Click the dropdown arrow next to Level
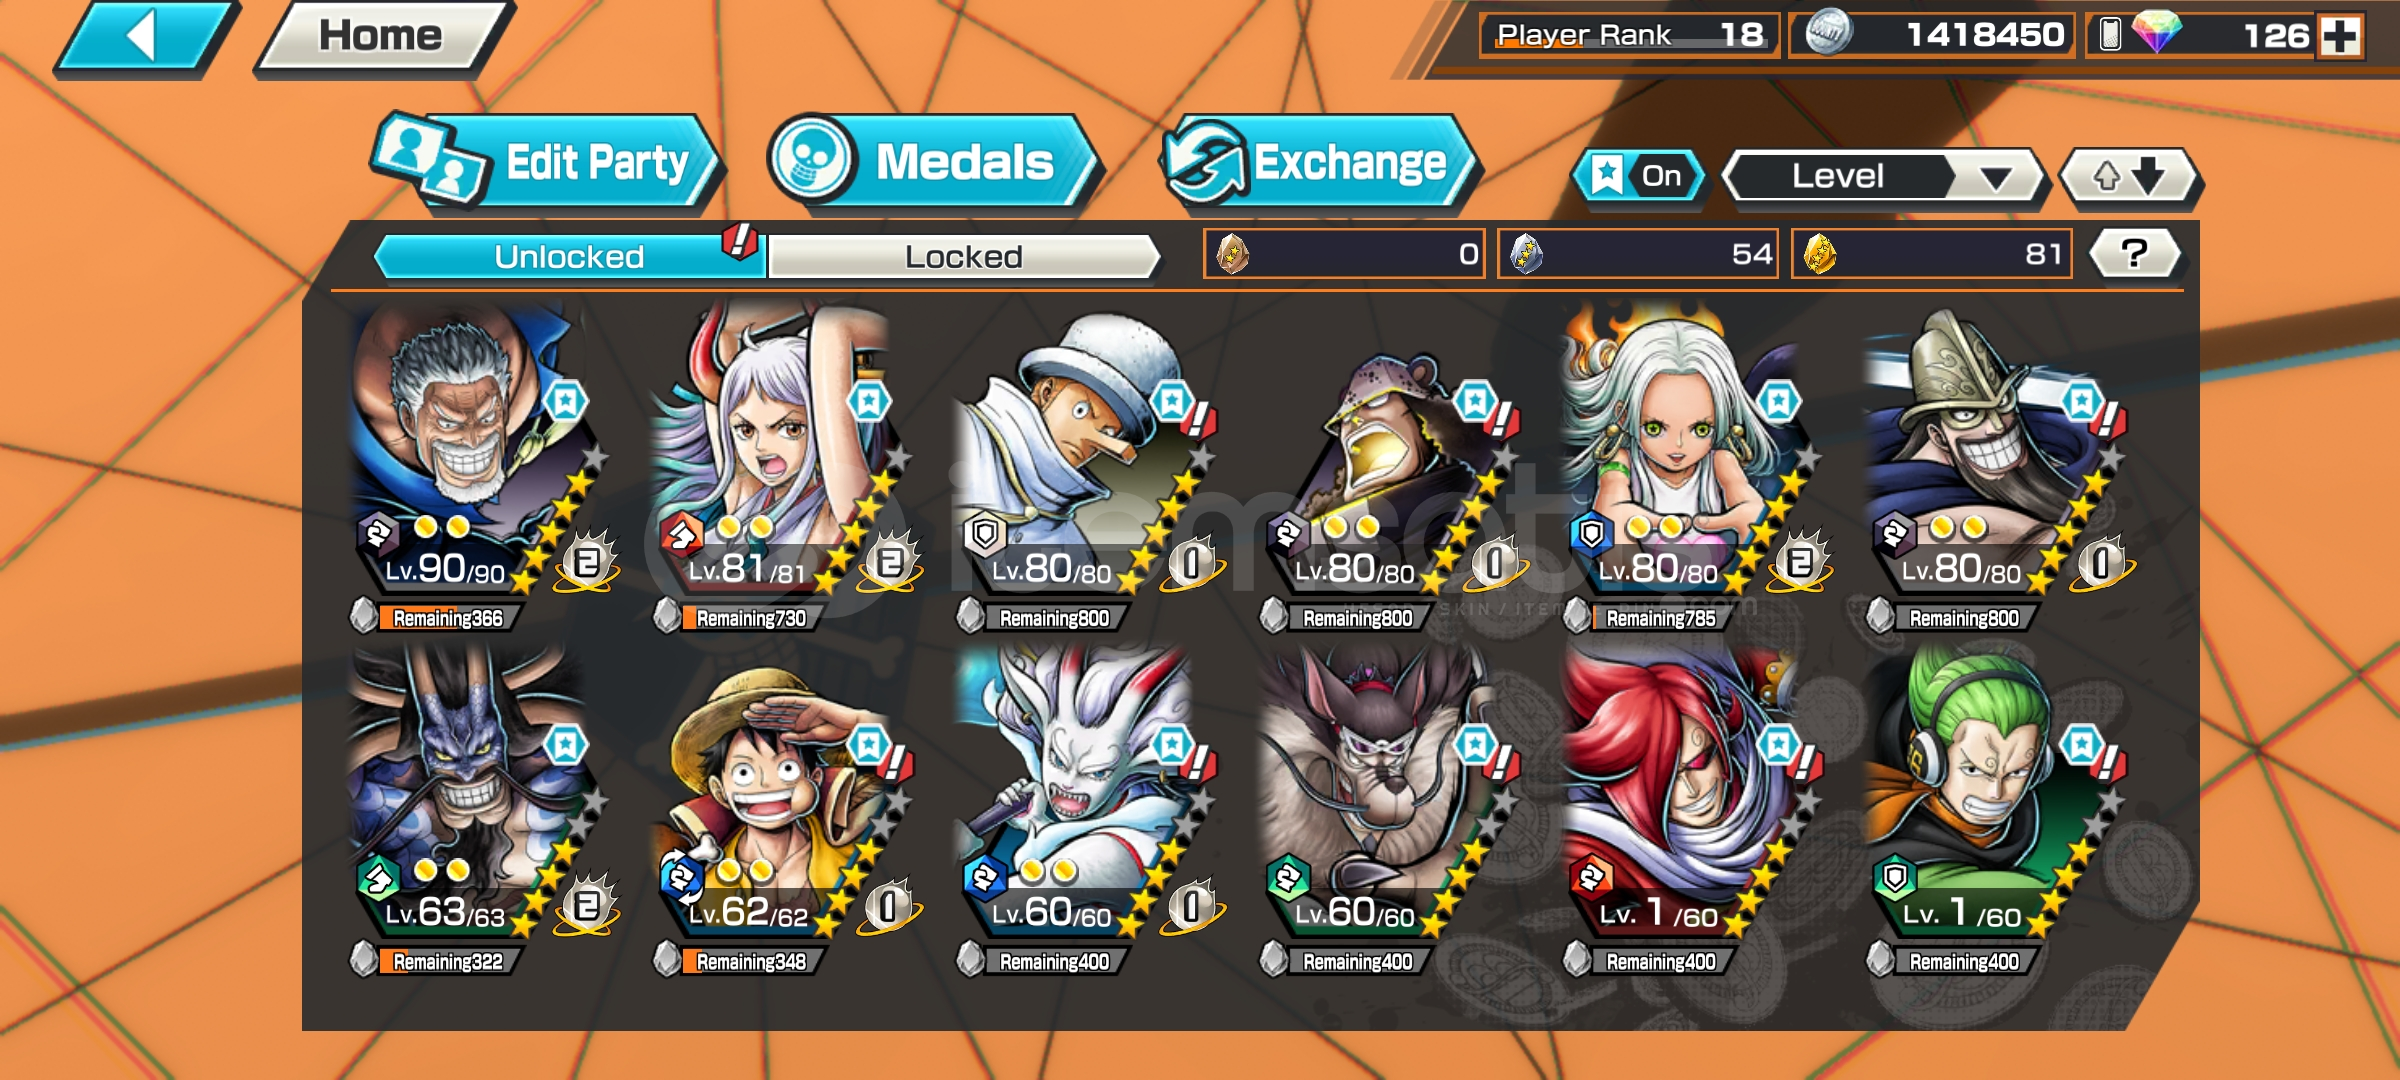 (x=1996, y=178)
